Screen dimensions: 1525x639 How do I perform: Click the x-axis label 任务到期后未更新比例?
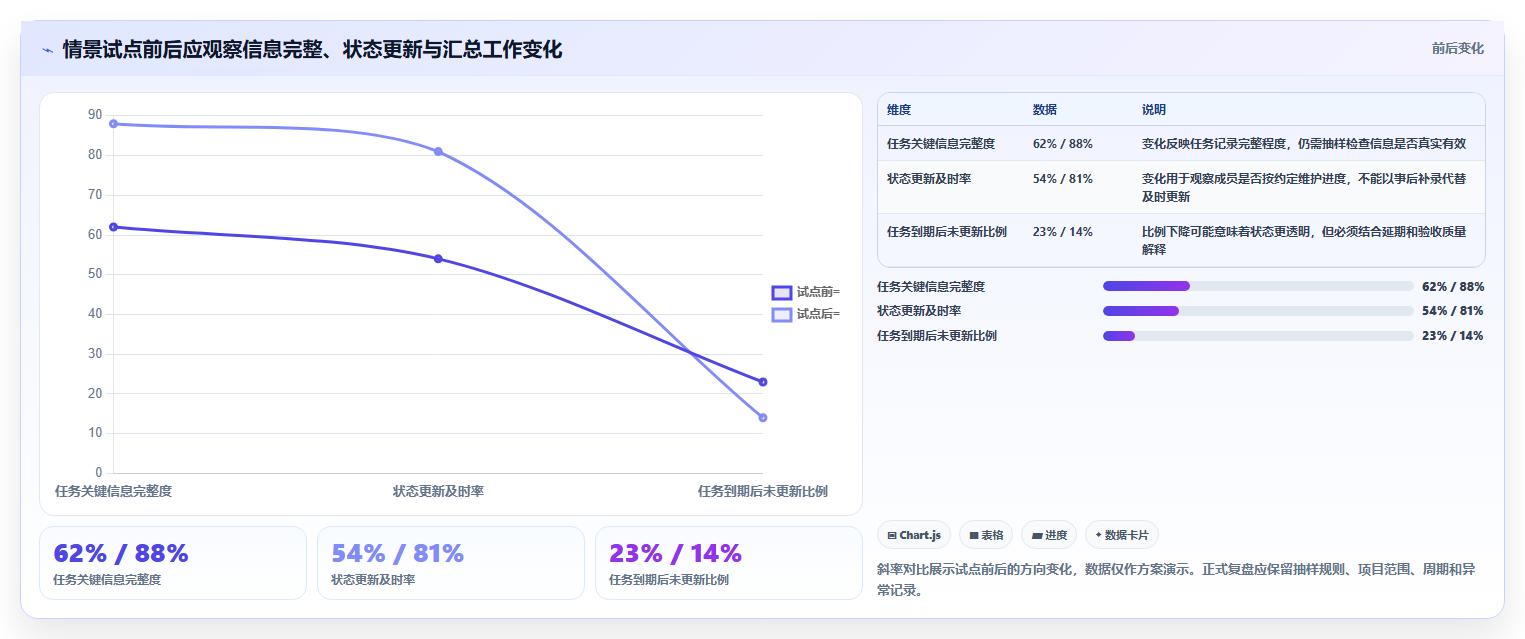pyautogui.click(x=763, y=491)
